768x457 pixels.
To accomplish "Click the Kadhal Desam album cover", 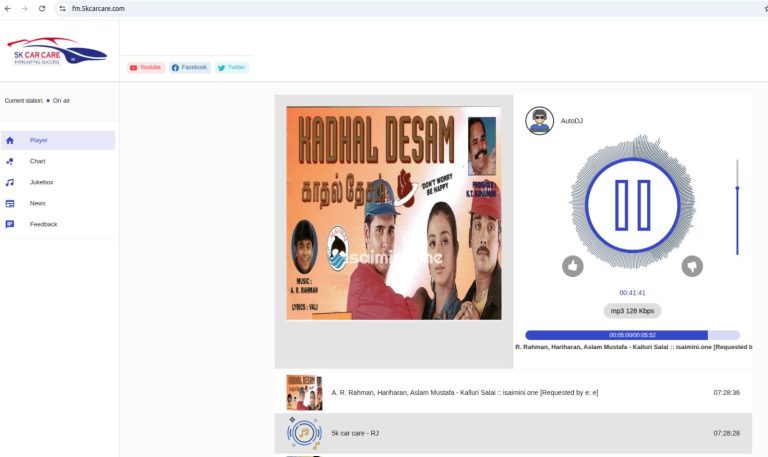I will click(x=394, y=213).
